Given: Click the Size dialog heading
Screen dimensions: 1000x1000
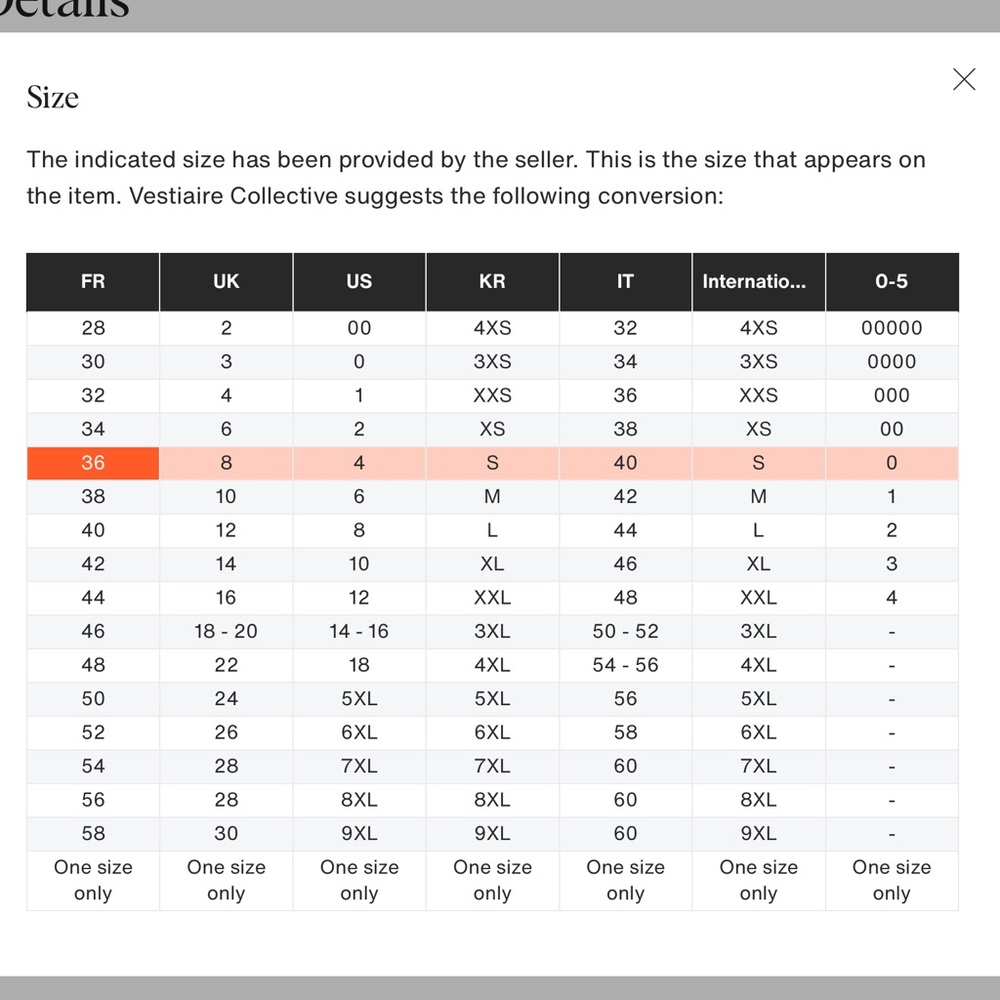Looking at the screenshot, I should [53, 98].
